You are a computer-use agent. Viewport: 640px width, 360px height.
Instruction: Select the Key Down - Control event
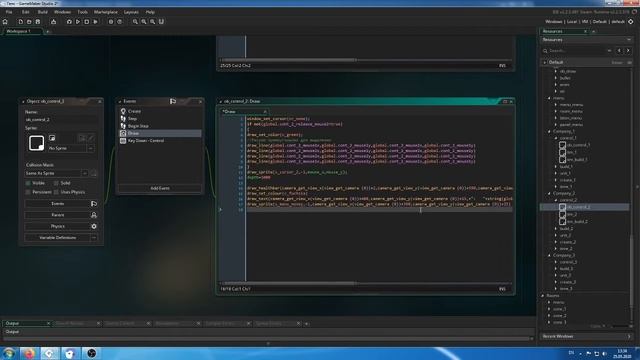[160, 140]
